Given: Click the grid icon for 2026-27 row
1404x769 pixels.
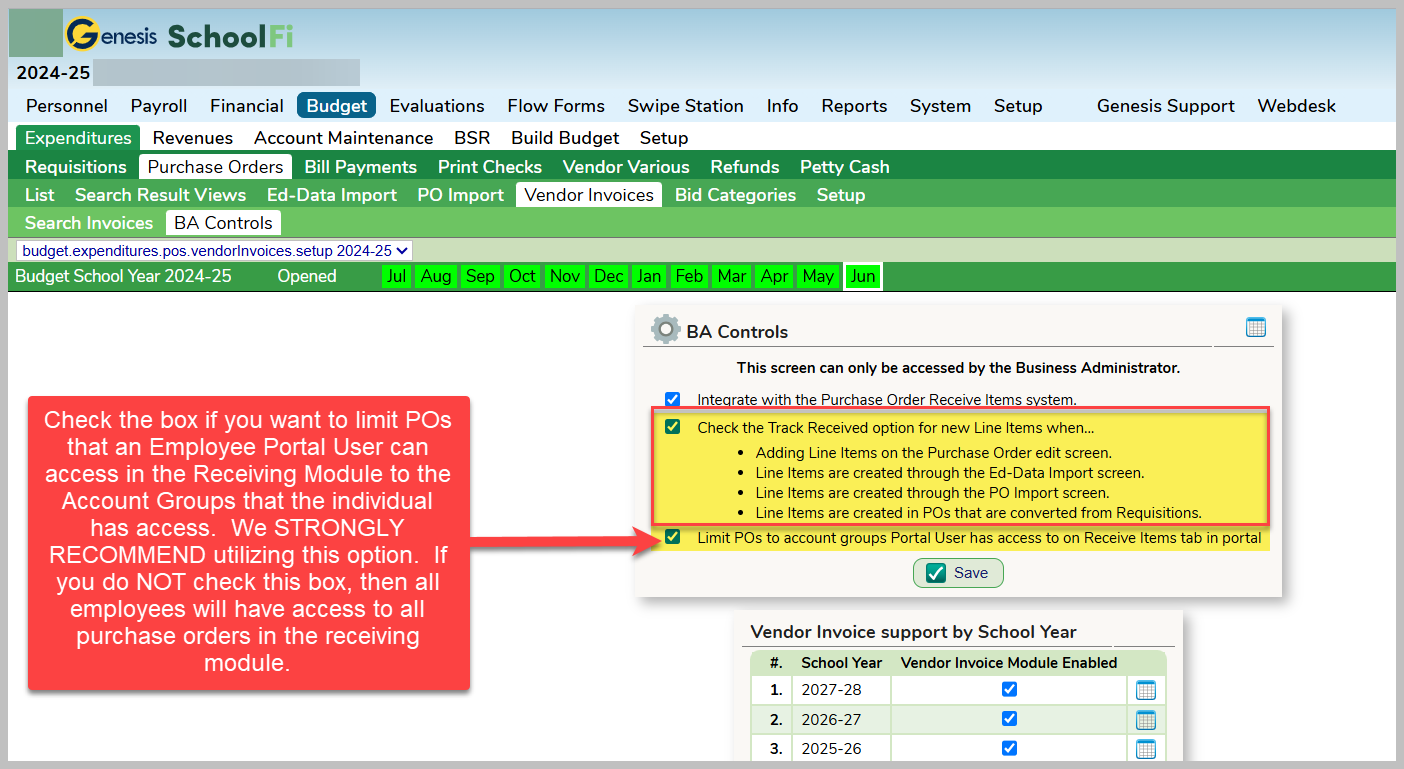Looking at the screenshot, I should click(x=1146, y=720).
